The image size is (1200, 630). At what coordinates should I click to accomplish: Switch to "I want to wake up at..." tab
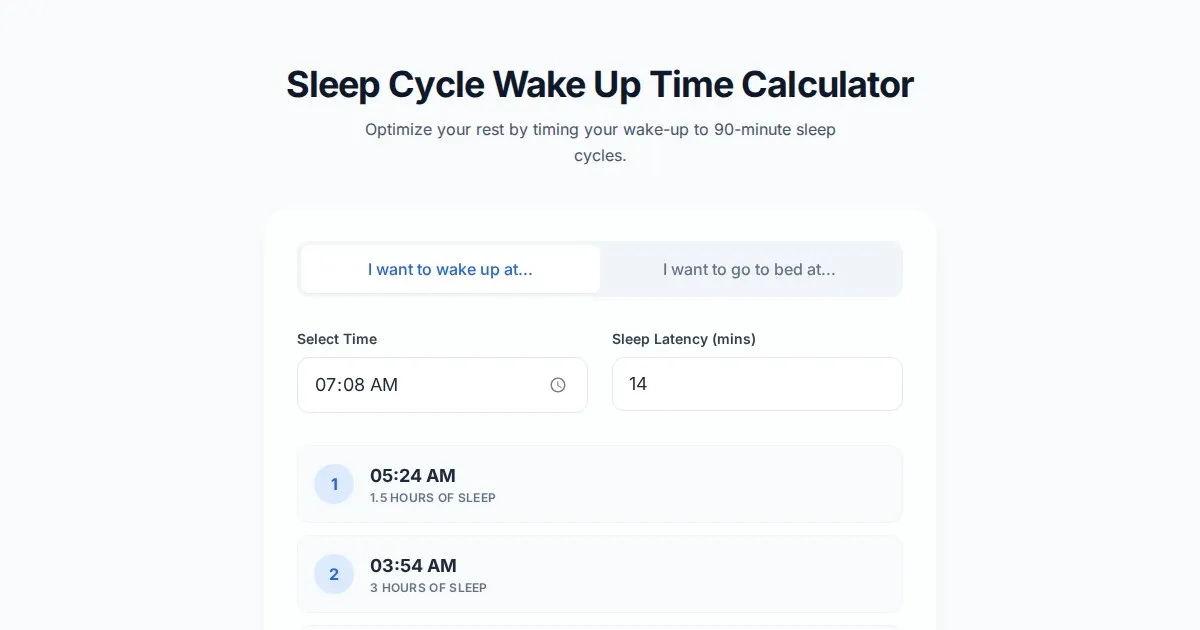pyautogui.click(x=450, y=269)
